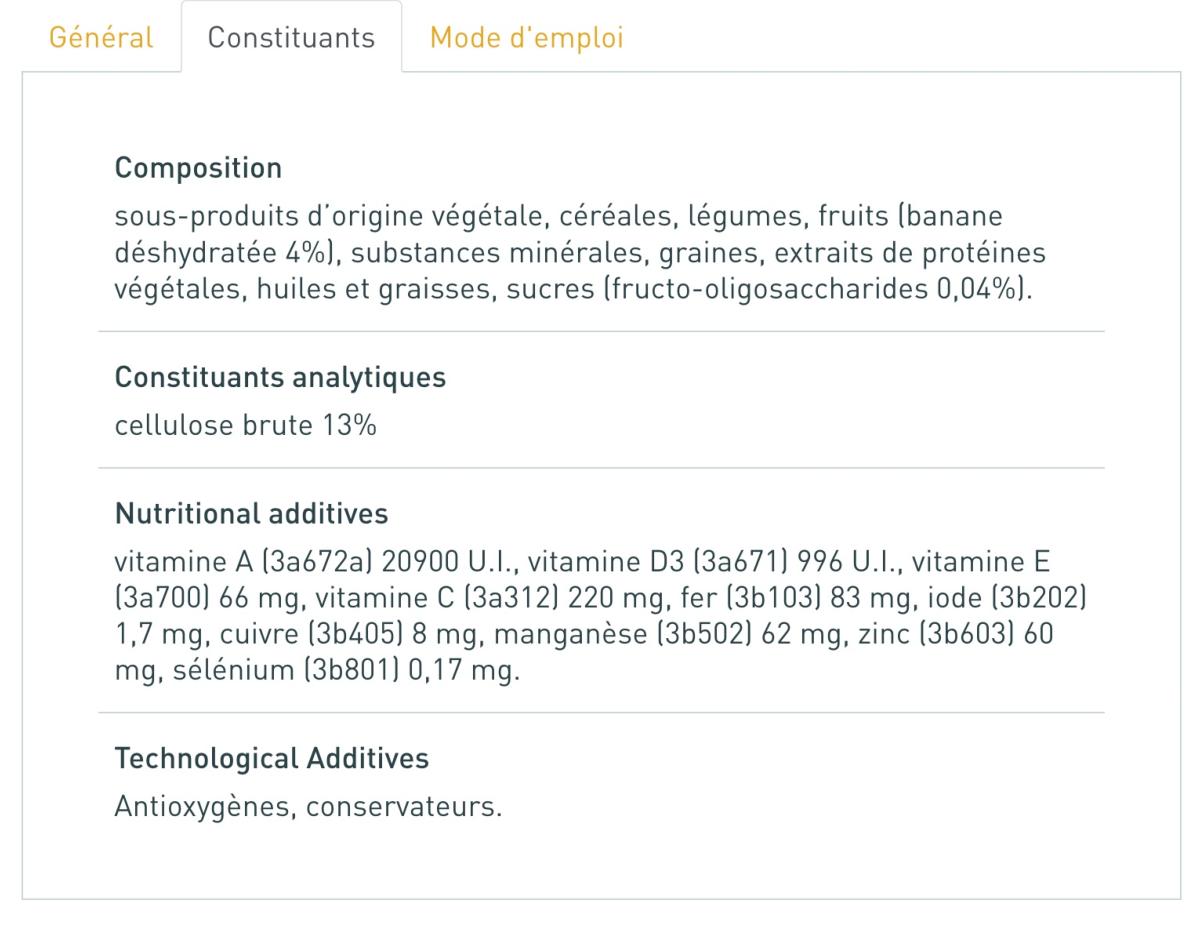1200x931 pixels.
Task: Click the Constituants analytiques heading
Action: click(x=281, y=378)
